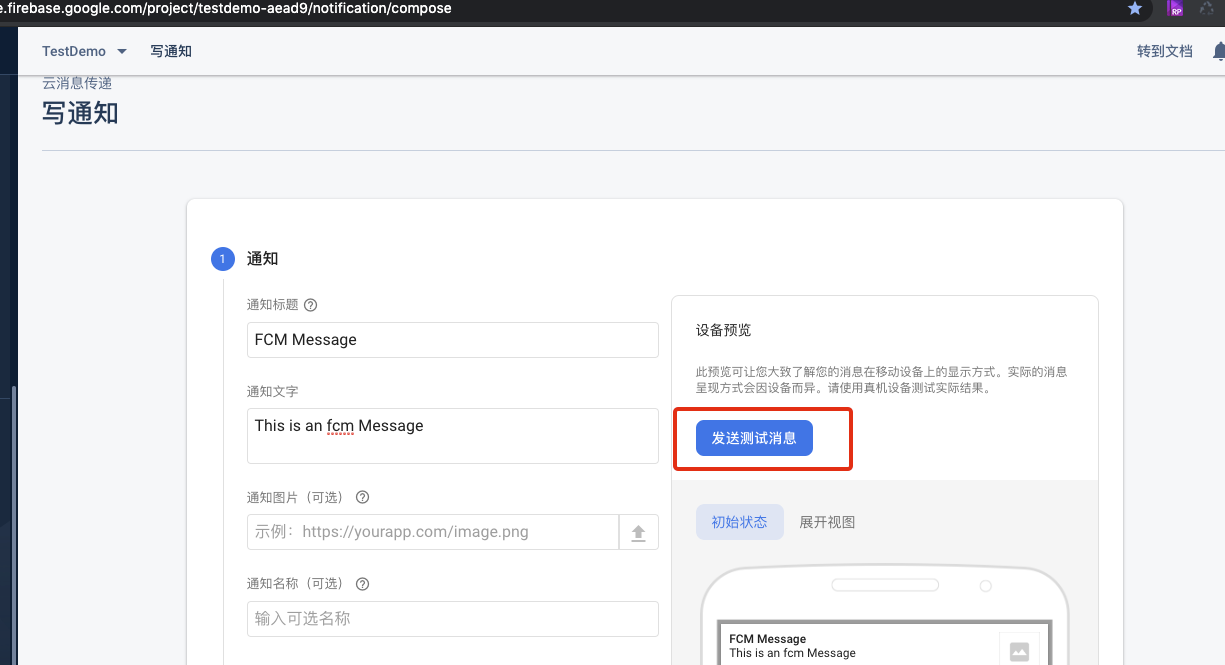Viewport: 1225px width, 665px height.
Task: Click the image upload icon beside 通知图片
Action: click(x=638, y=531)
